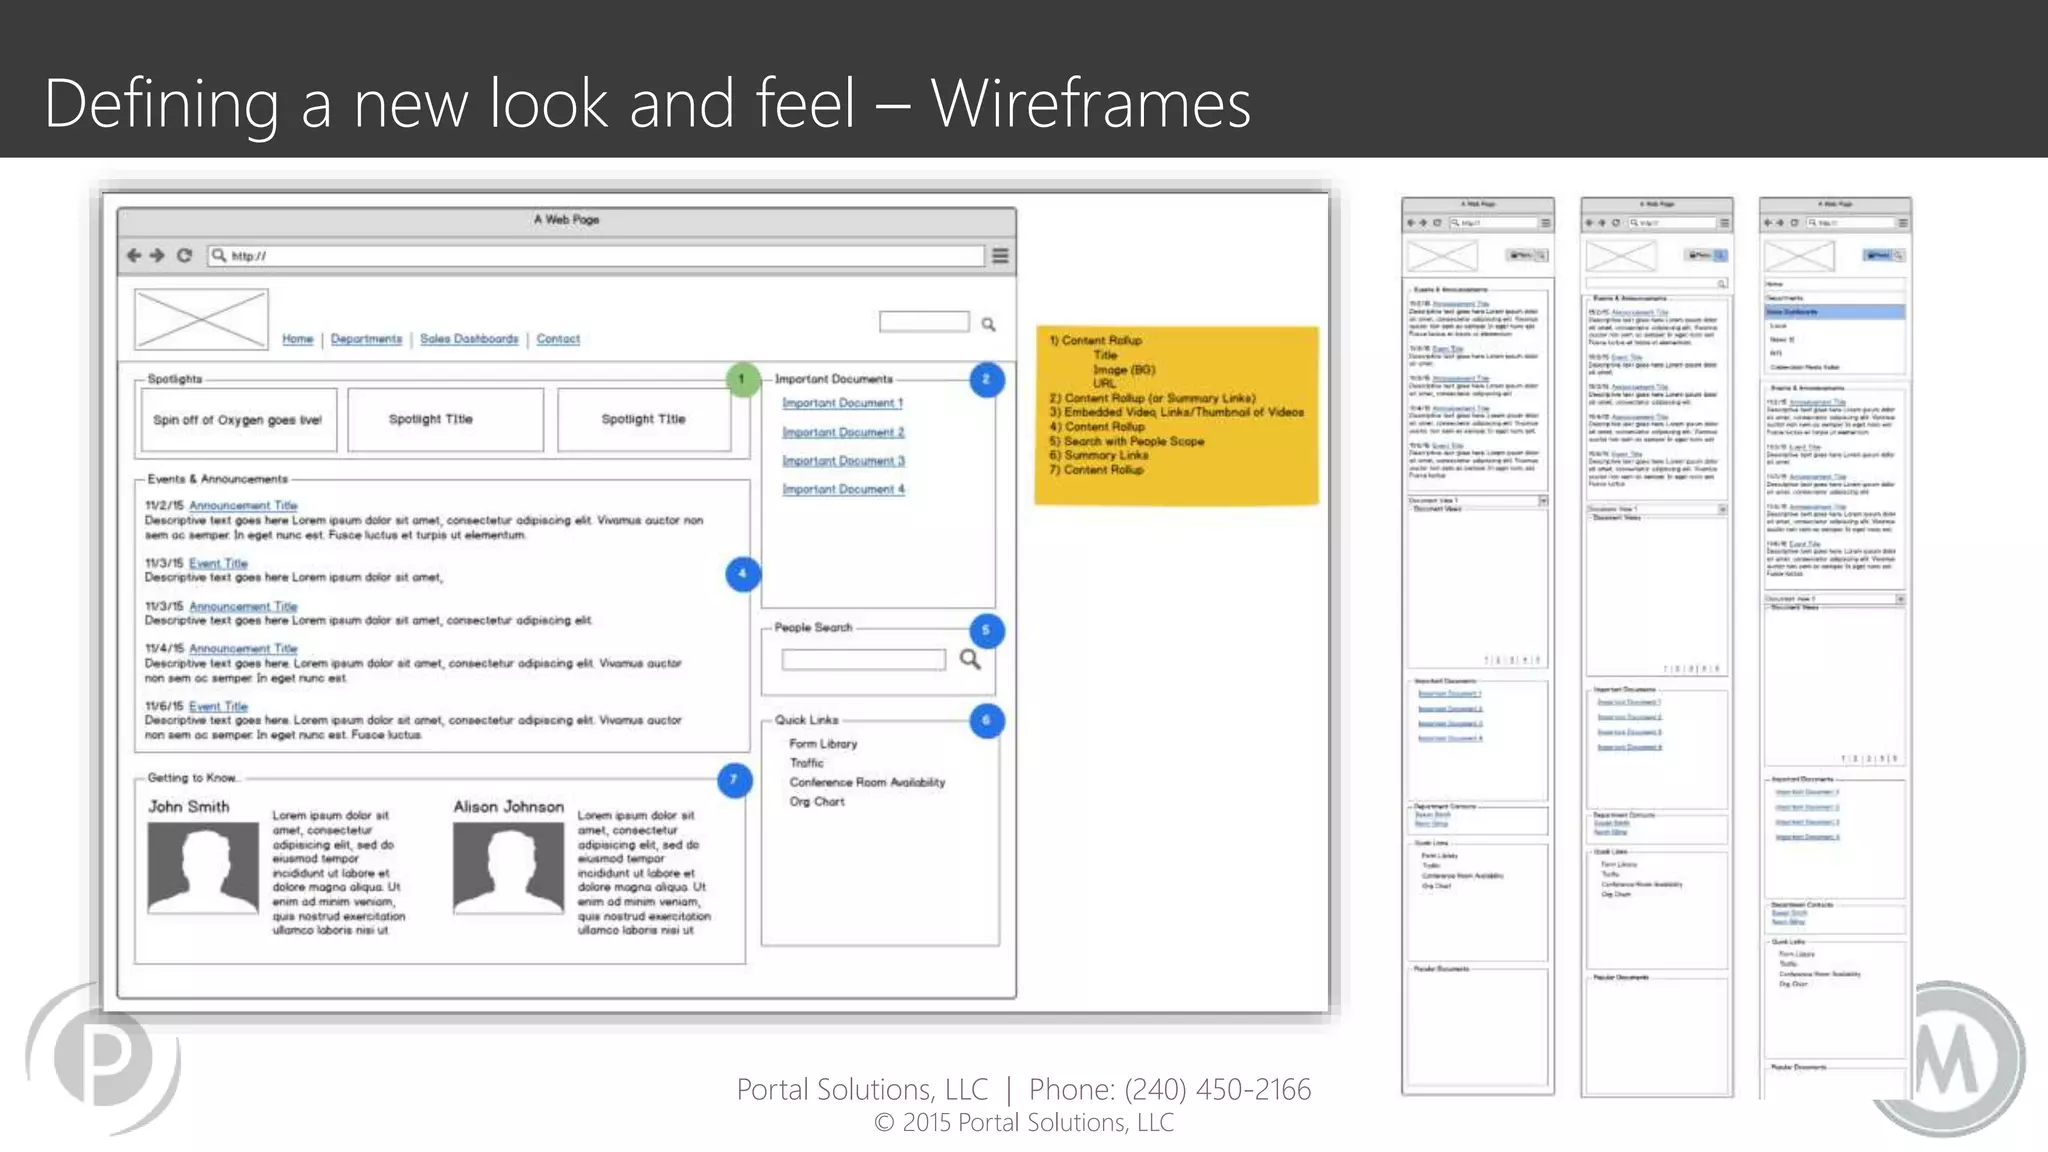Click the 'Portal Solutions, LLC' phone footer text

pyautogui.click(x=1023, y=1089)
